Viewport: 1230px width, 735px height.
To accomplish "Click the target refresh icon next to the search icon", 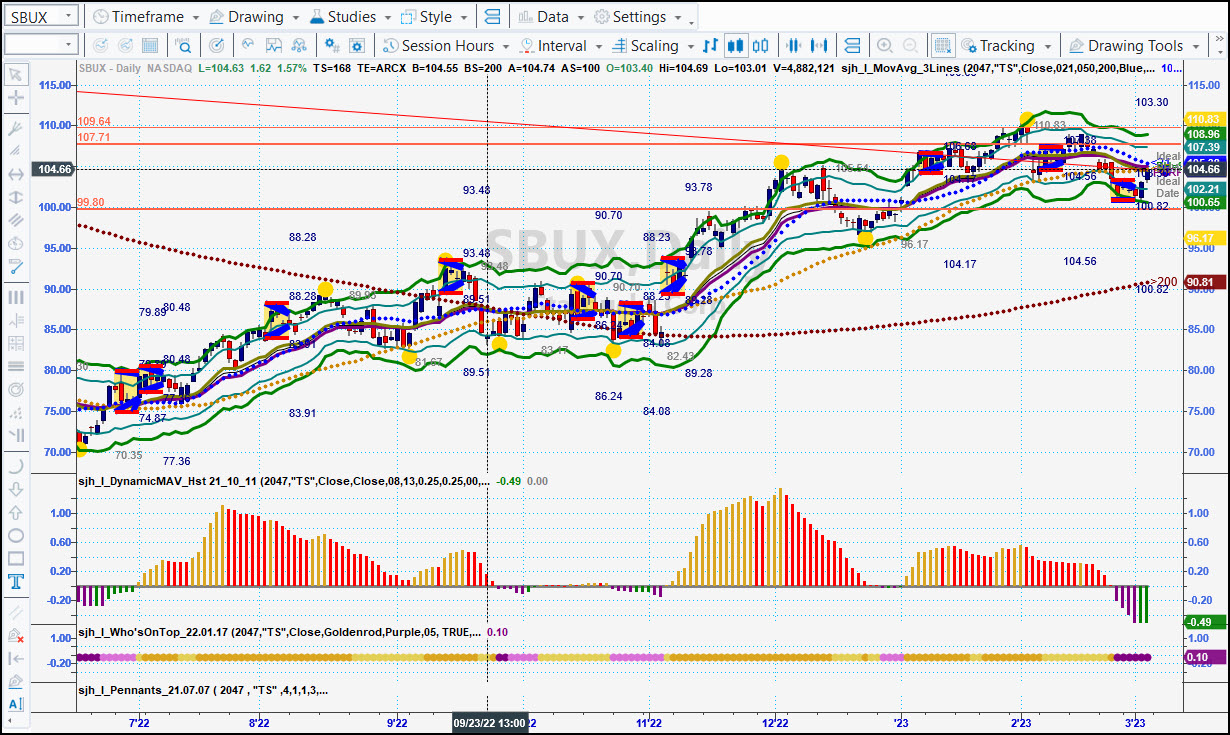I will (x=217, y=45).
